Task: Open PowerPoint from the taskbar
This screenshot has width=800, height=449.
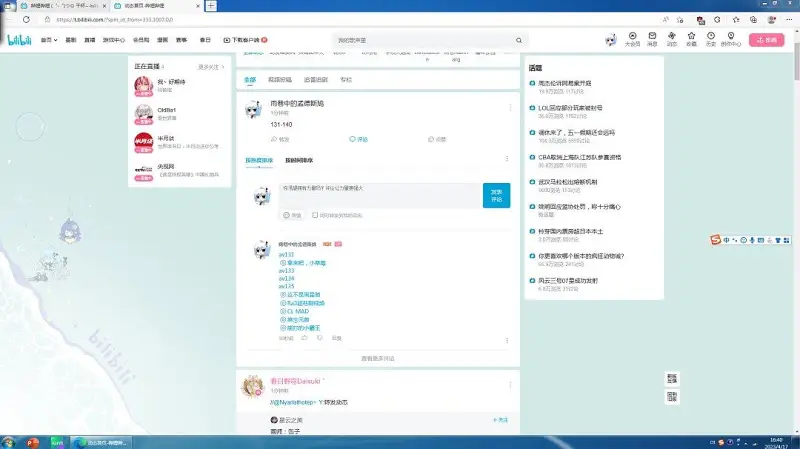Action: 33,442
